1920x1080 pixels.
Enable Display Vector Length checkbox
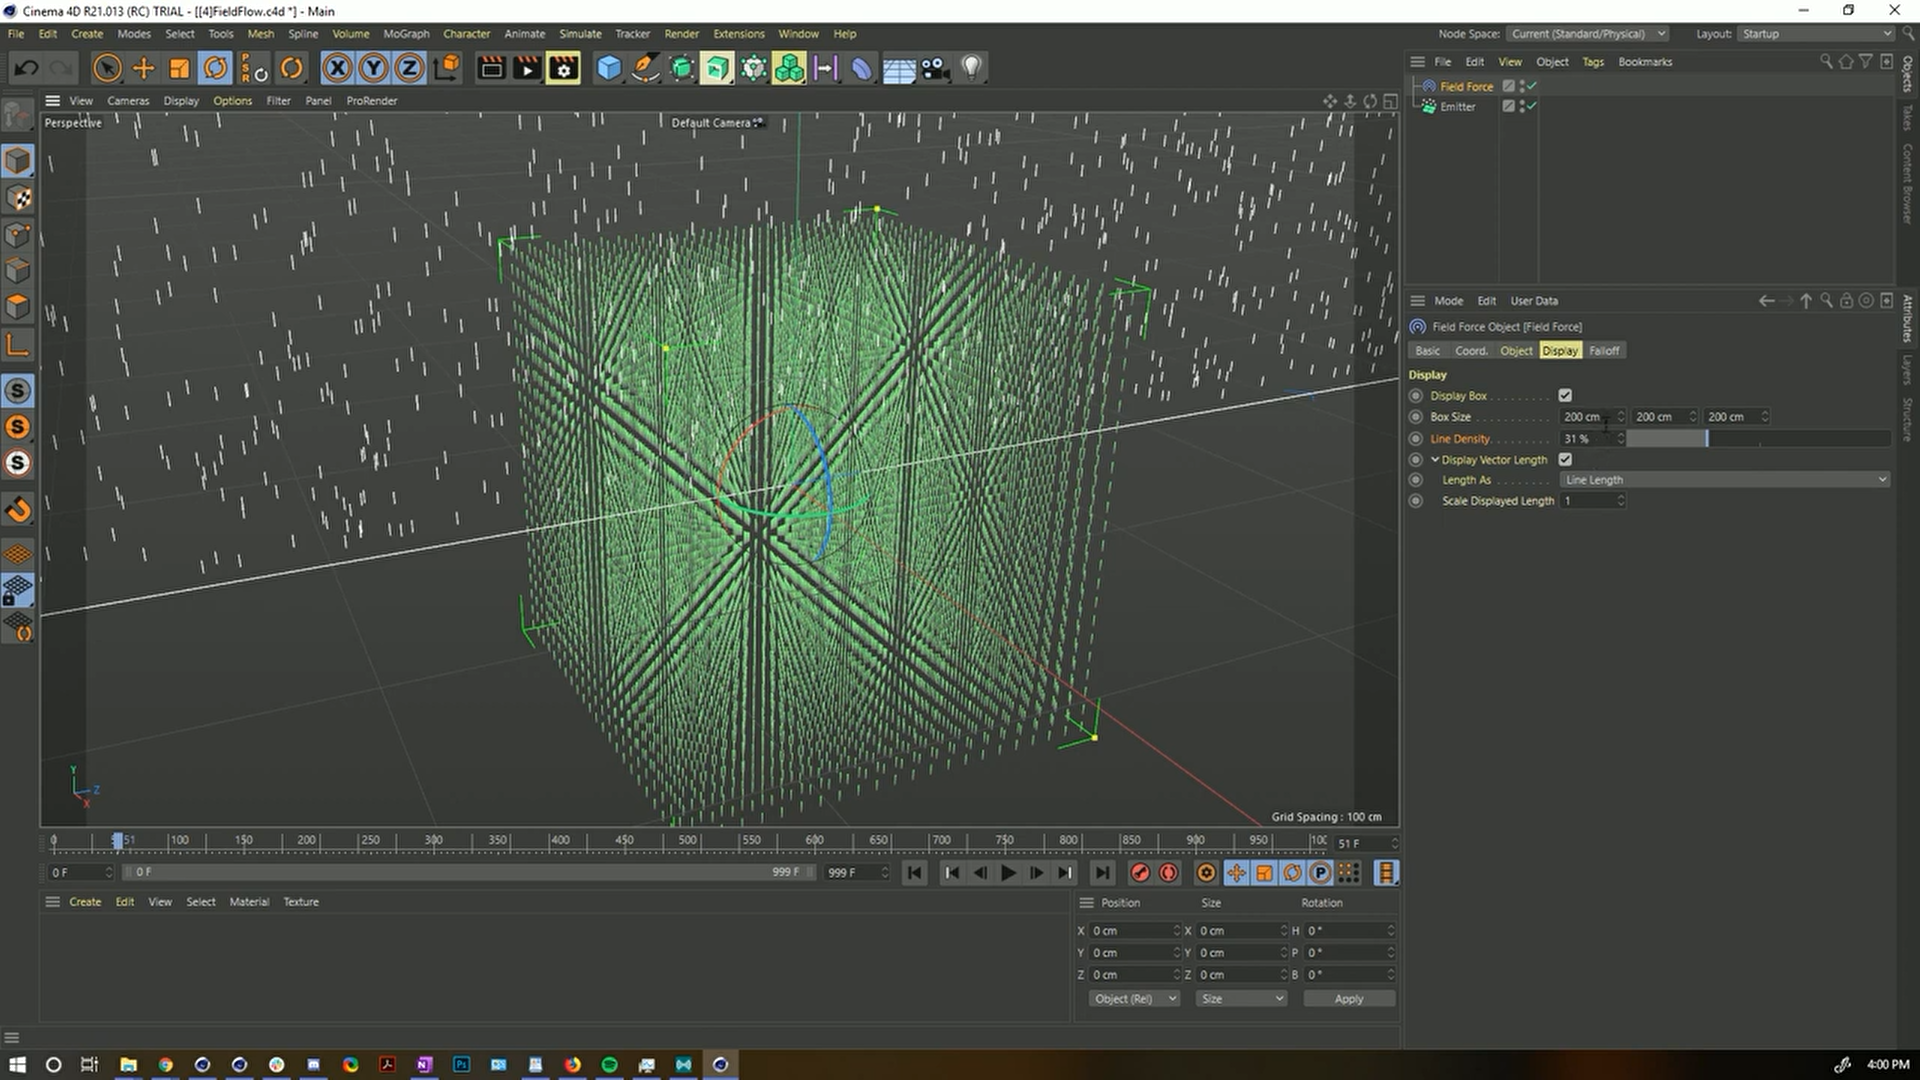click(1565, 458)
